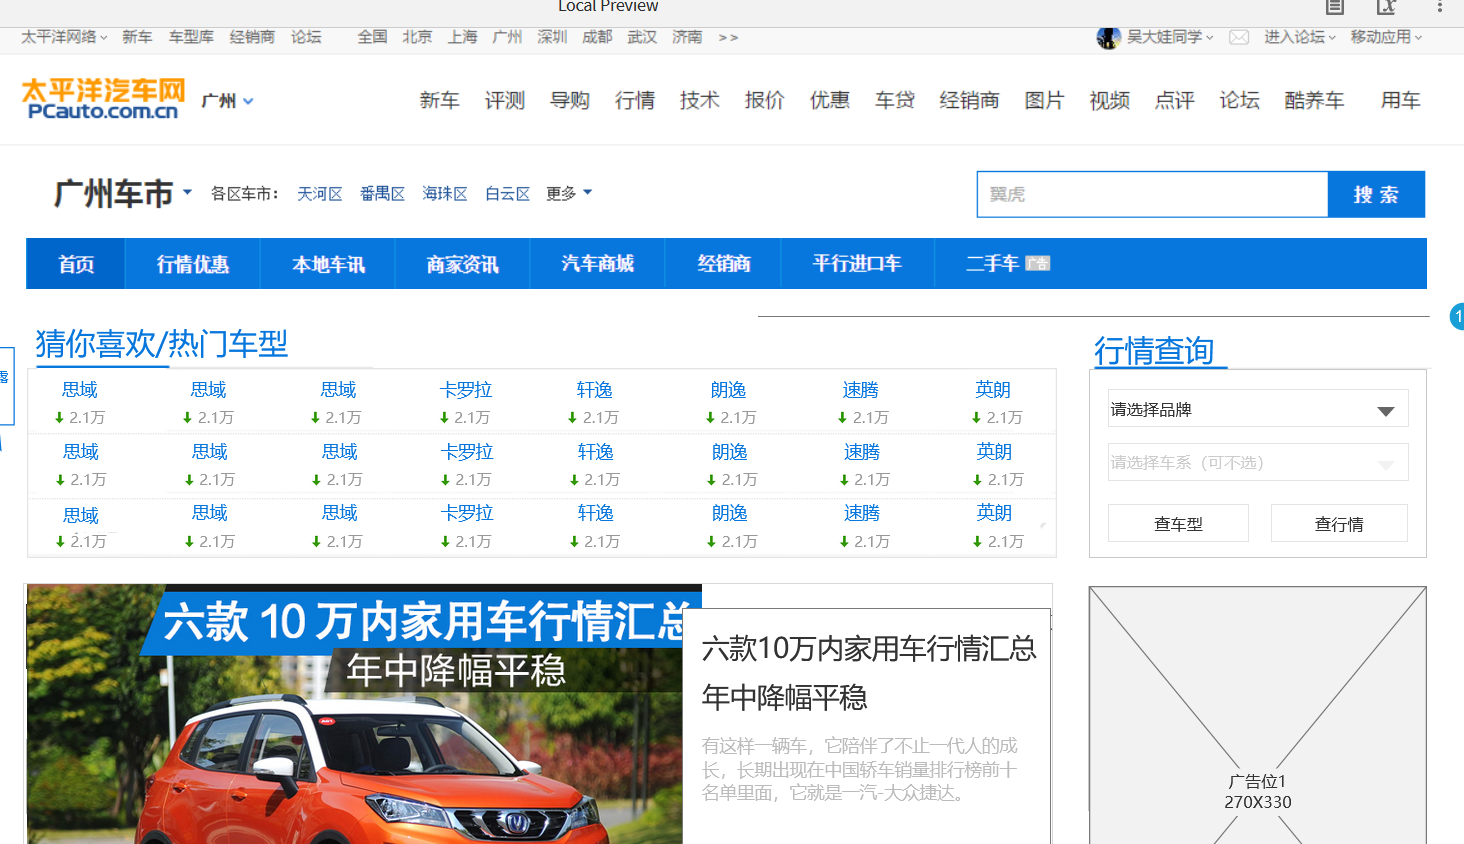This screenshot has height=844, width=1464.
Task: Open 图片 in the main menu
Action: [1045, 100]
